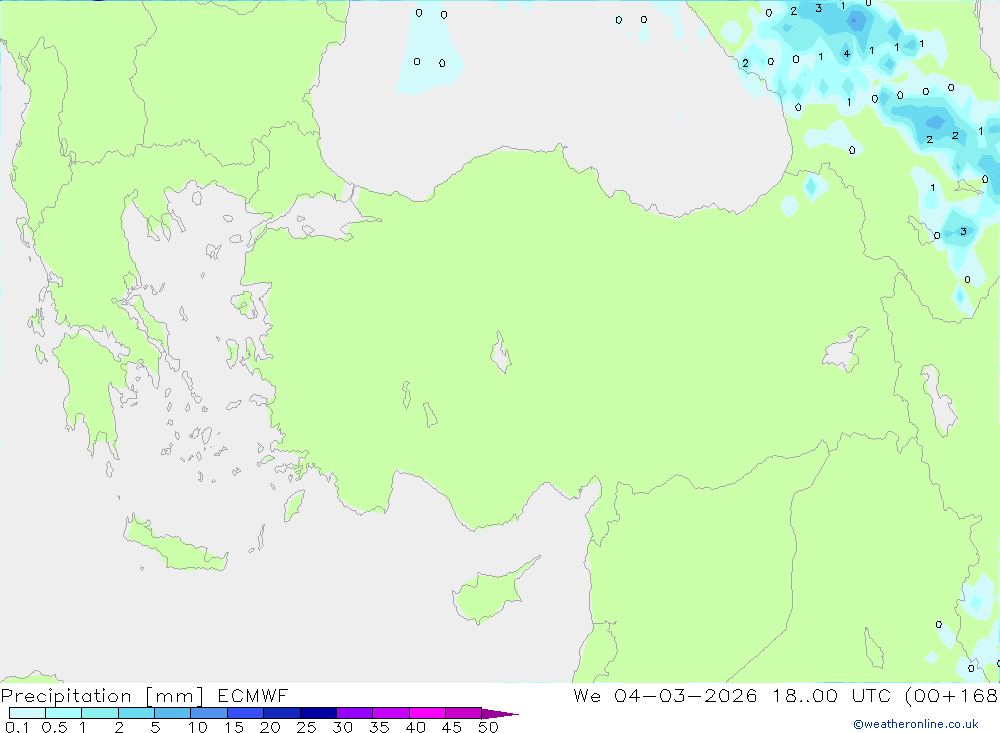Click the 'ECMWF' model label
Screen dimensions: 1000x733
(253, 695)
